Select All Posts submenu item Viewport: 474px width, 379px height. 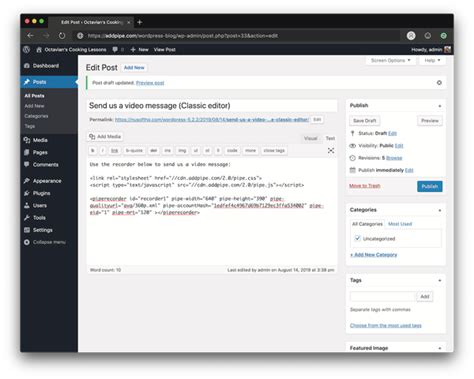(34, 96)
